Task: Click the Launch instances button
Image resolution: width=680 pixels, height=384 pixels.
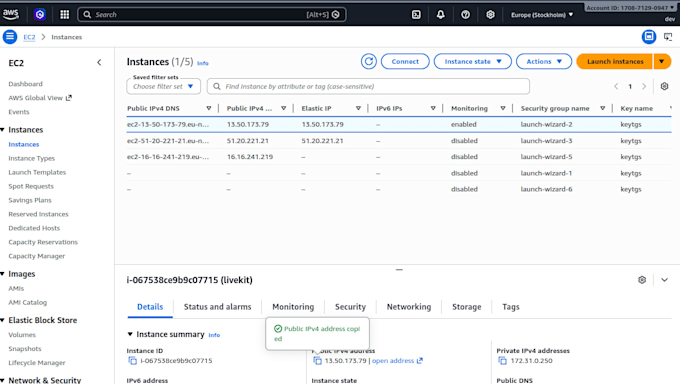Action: click(x=615, y=62)
